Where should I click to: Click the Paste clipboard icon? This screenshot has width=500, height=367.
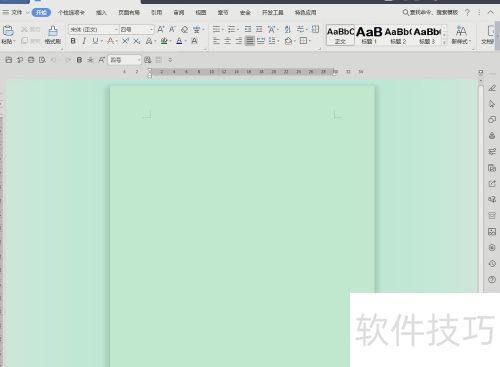8,31
